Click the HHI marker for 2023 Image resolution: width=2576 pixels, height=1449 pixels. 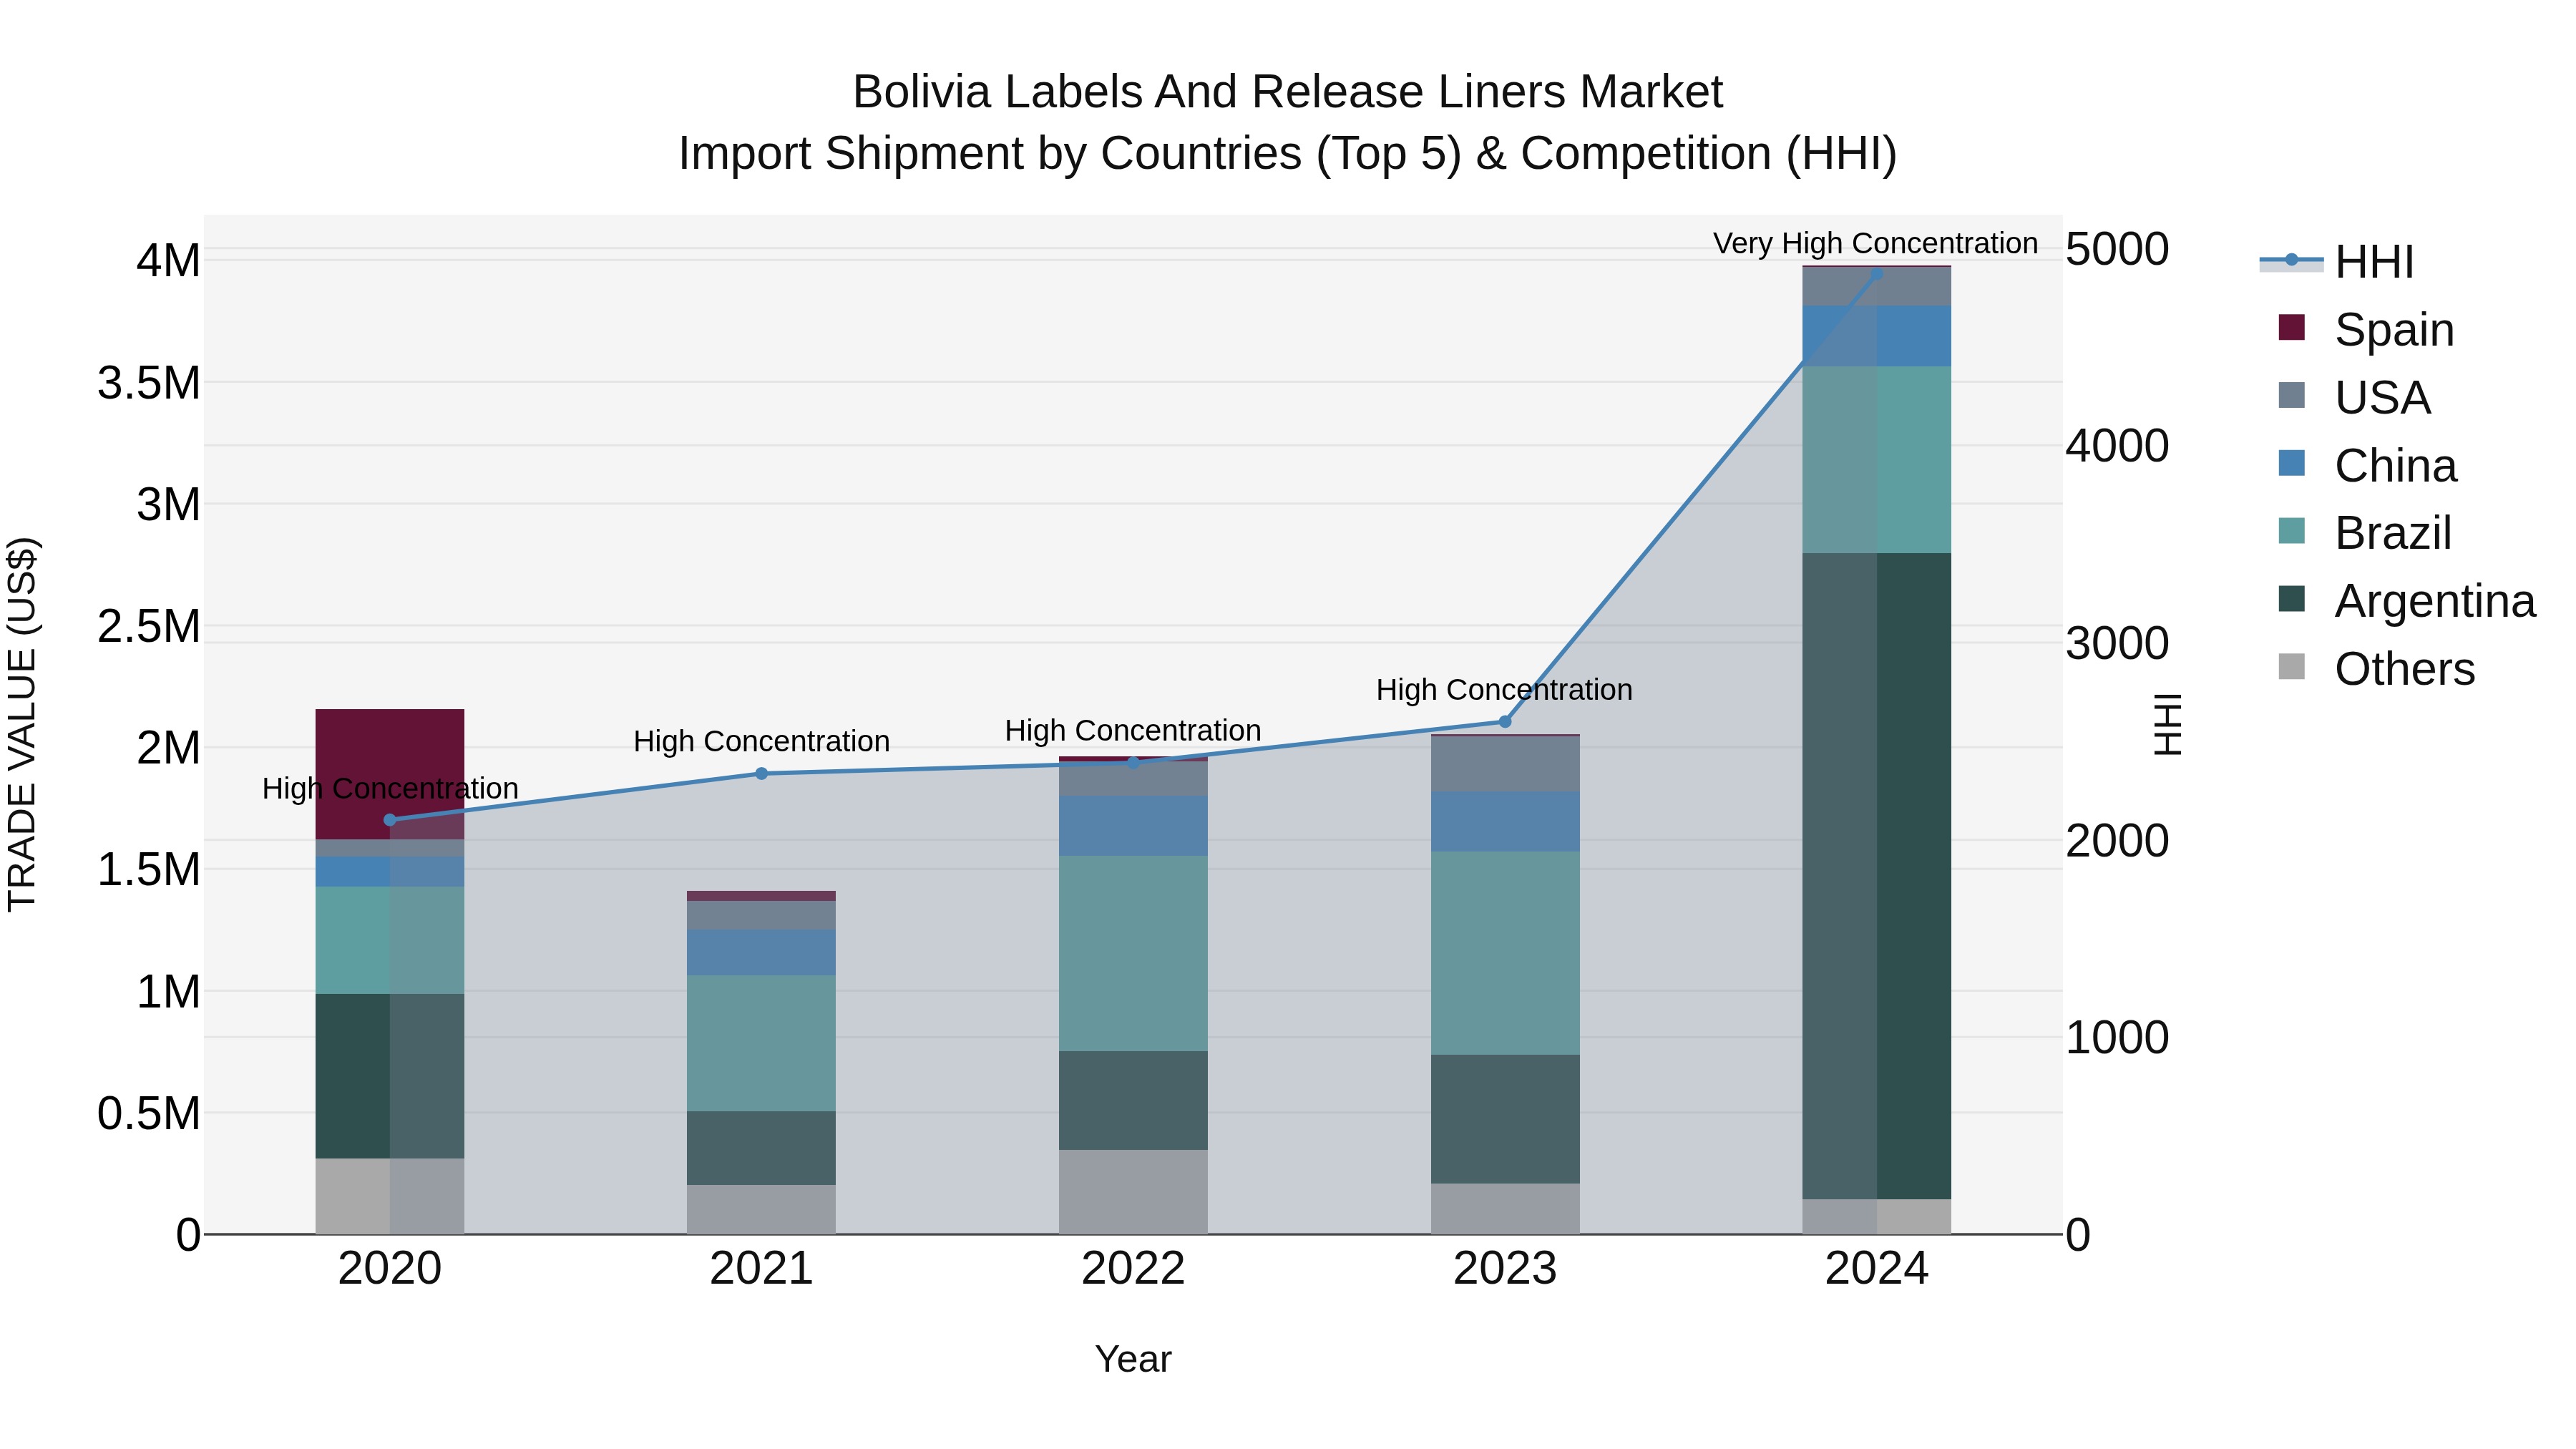point(1505,721)
